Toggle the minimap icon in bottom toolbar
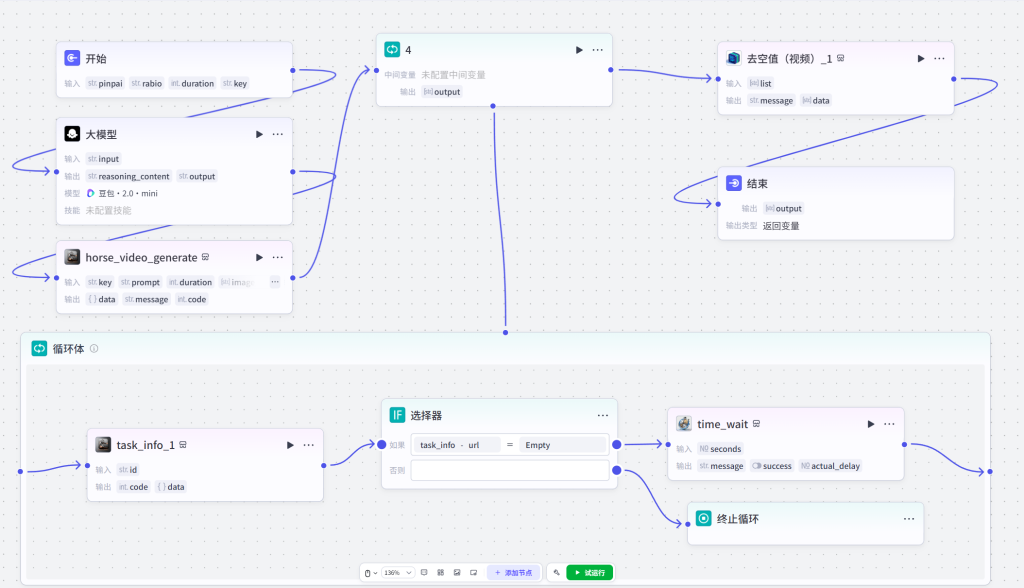This screenshot has width=1024, height=588. (x=457, y=572)
